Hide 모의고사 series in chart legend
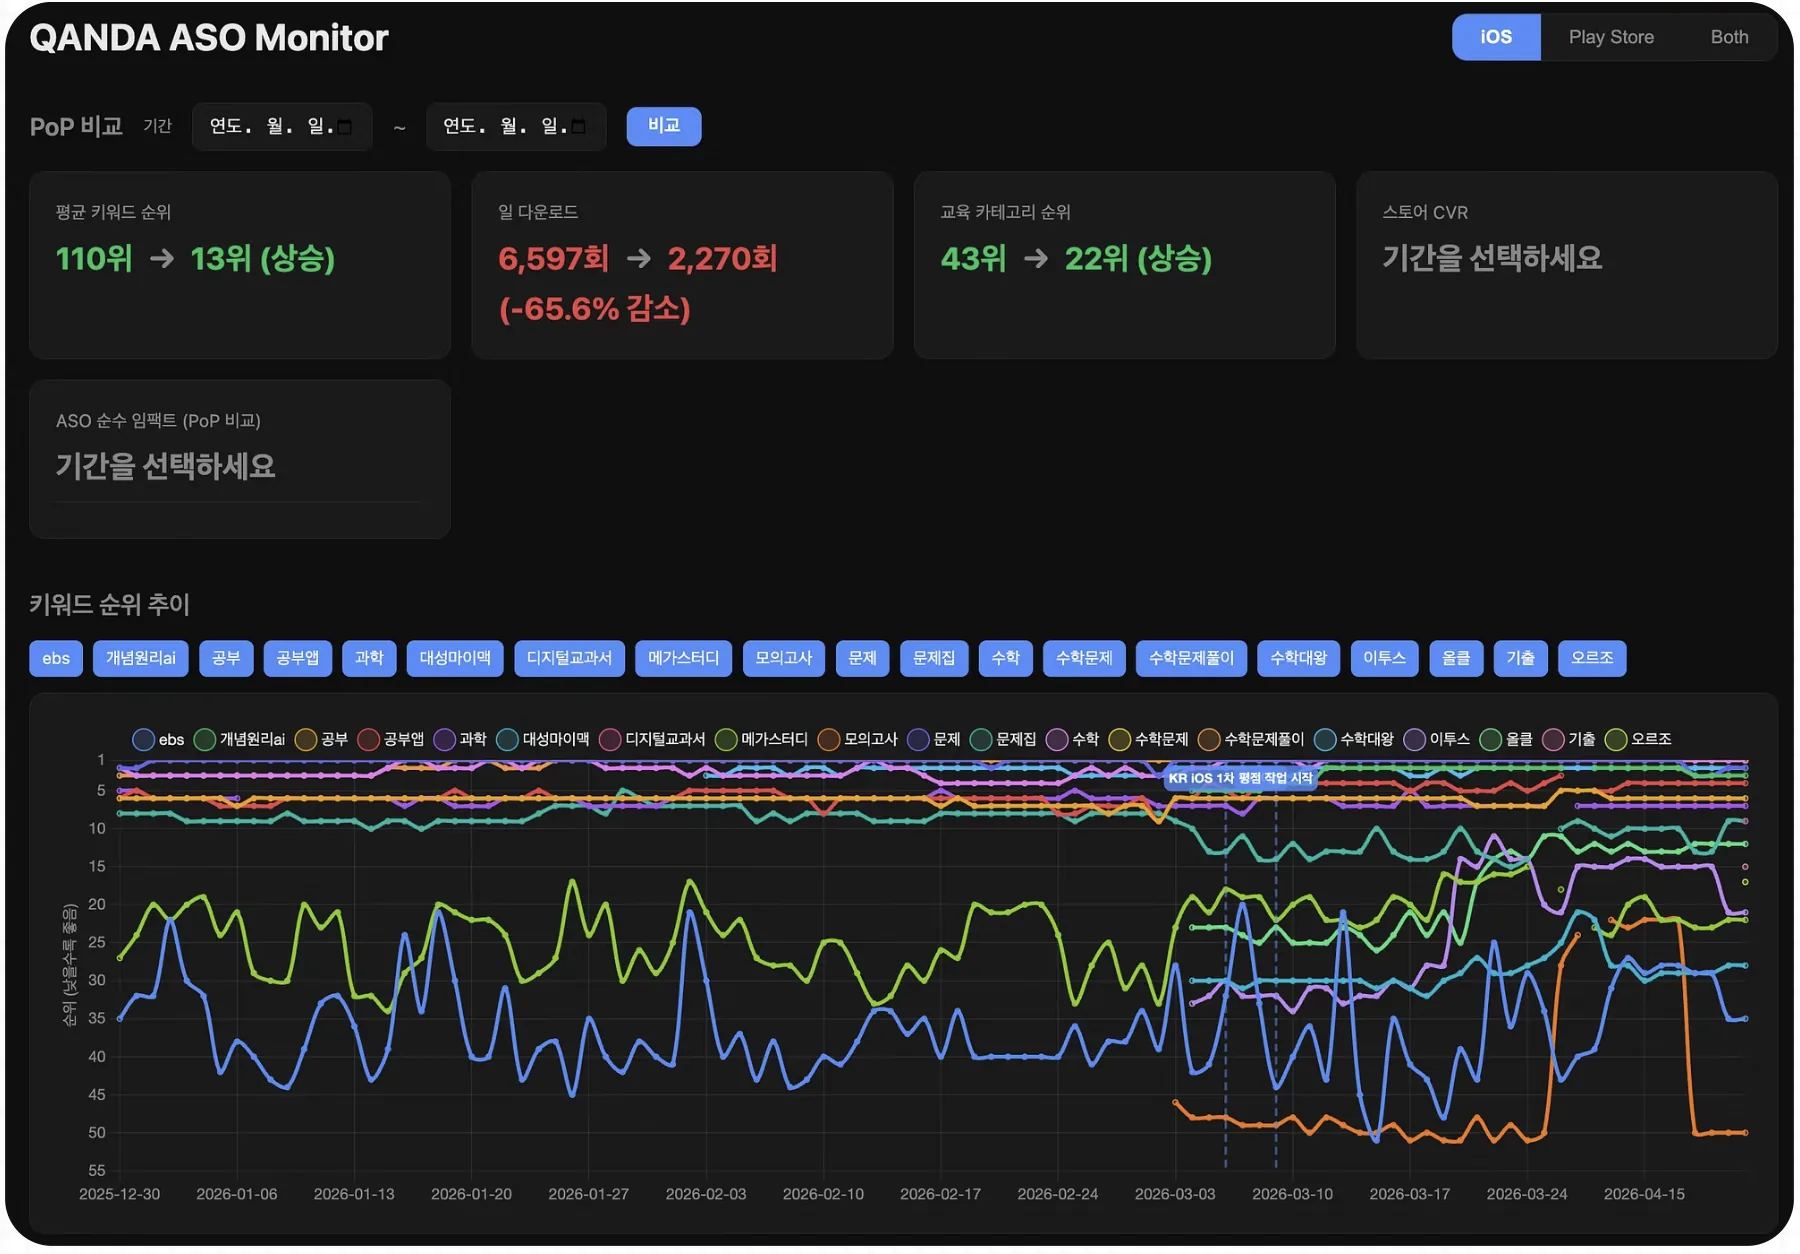The width and height of the screenshot is (1800, 1254). click(858, 739)
